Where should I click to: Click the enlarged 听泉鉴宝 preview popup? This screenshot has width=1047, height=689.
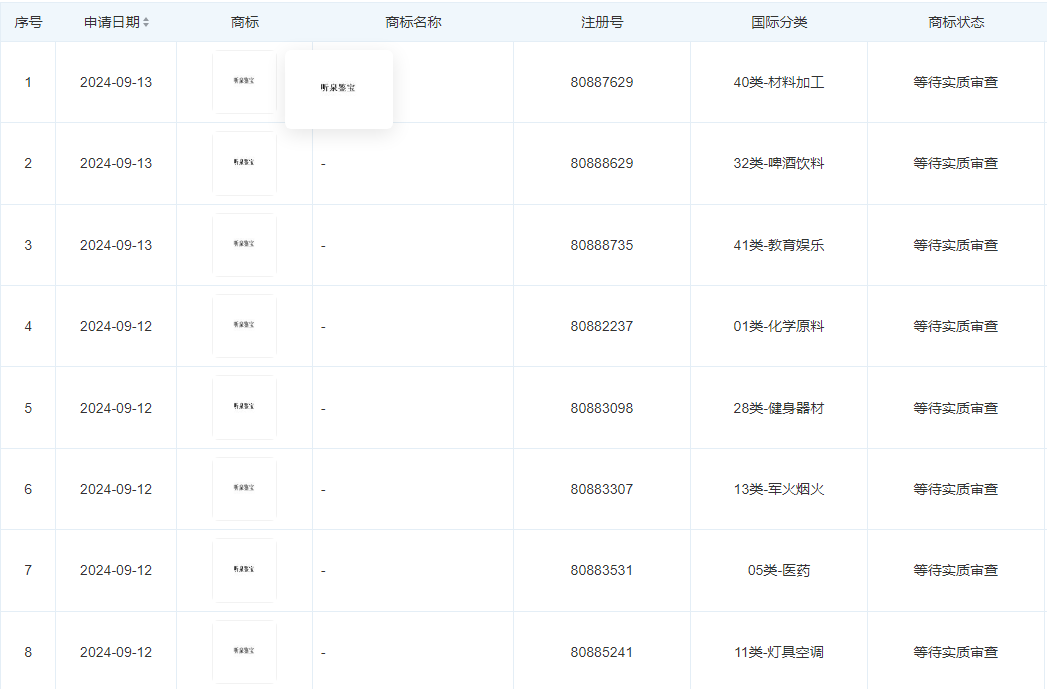(x=339, y=89)
